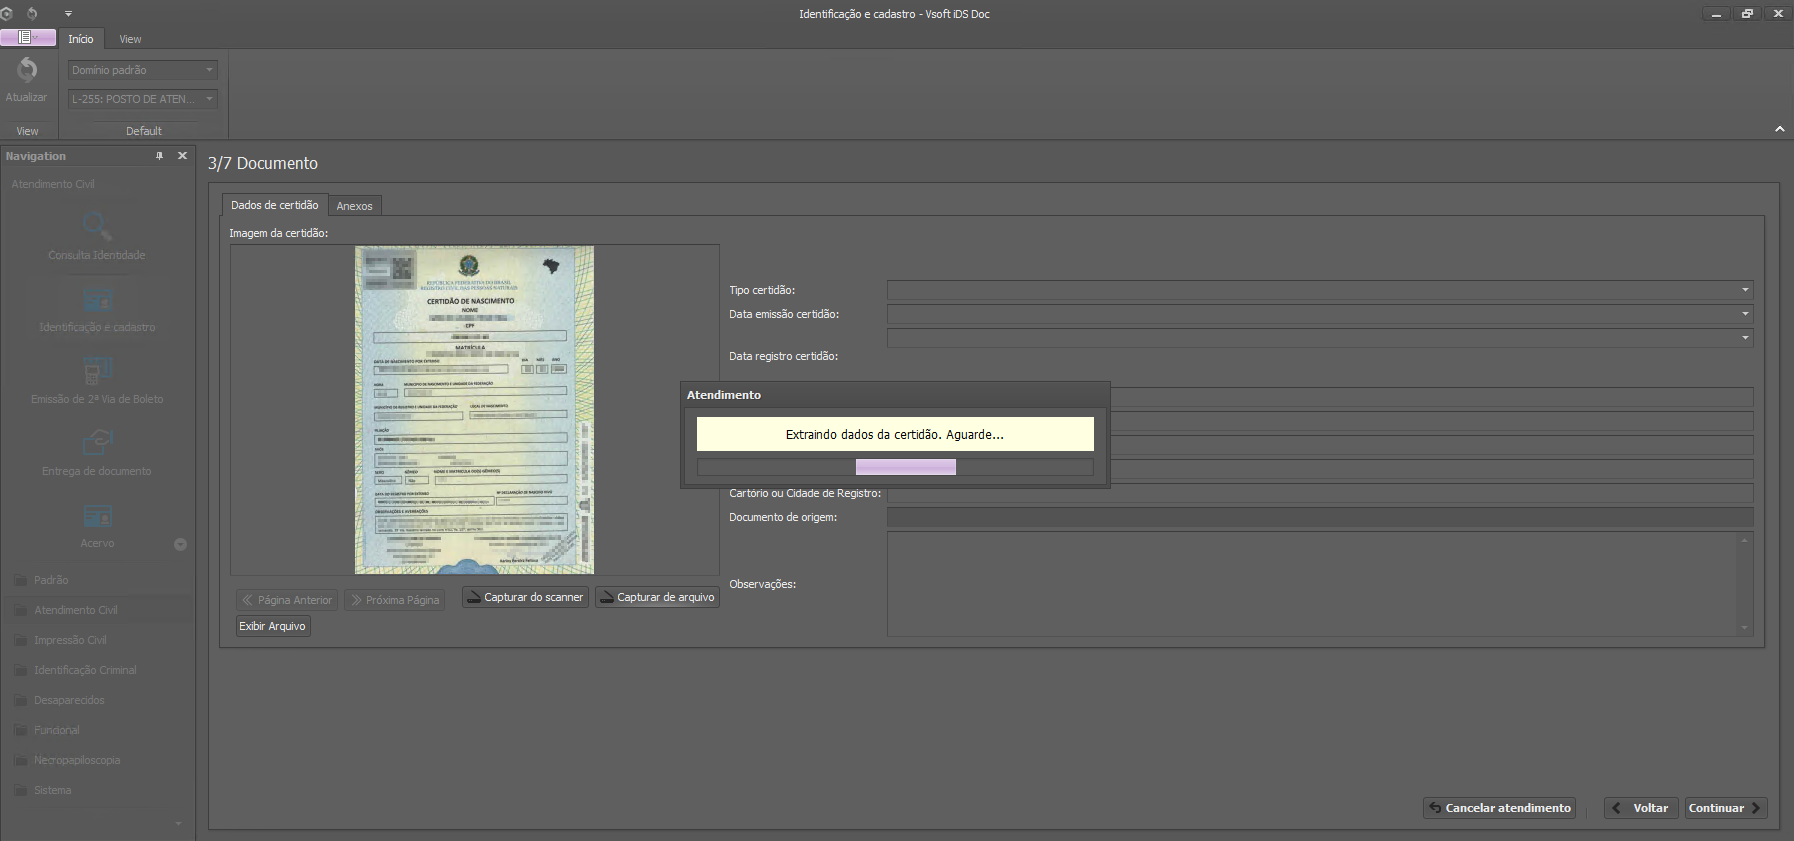The height and width of the screenshot is (841, 1794).
Task: Click the '3/7 Documento' step heading
Action: (x=263, y=163)
